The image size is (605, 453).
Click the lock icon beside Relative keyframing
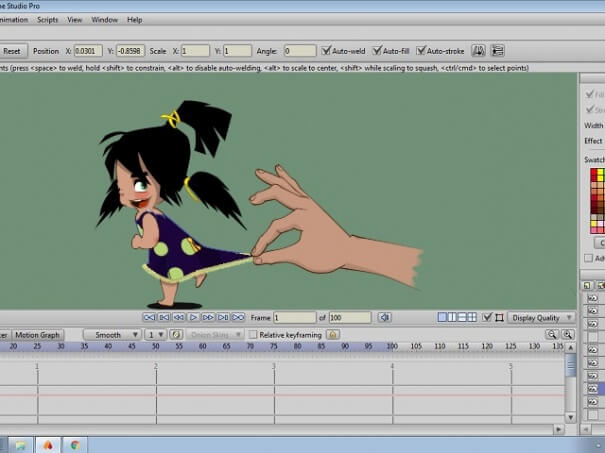click(332, 334)
